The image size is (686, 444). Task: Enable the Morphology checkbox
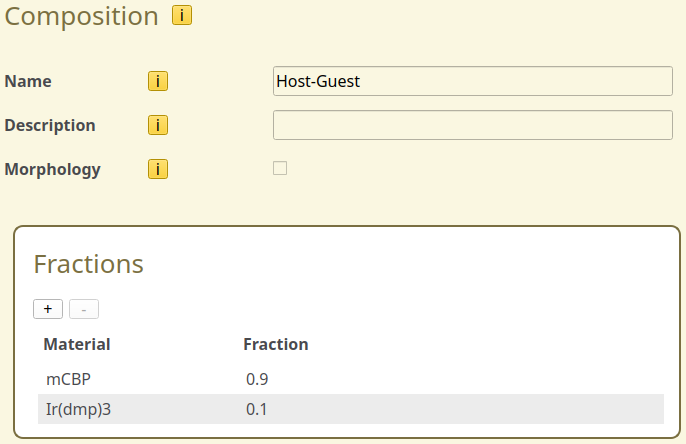[x=280, y=168]
